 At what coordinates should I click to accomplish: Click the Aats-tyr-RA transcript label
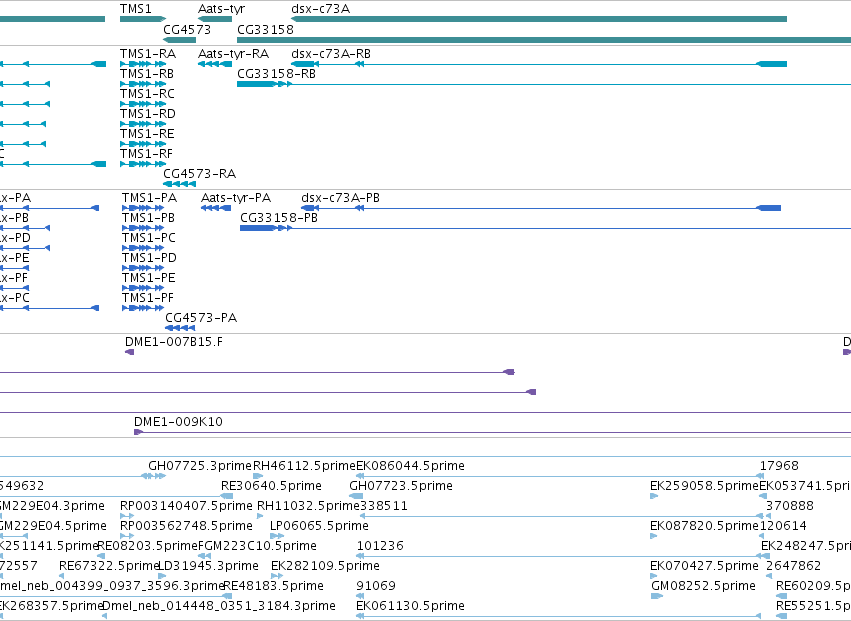pyautogui.click(x=233, y=54)
